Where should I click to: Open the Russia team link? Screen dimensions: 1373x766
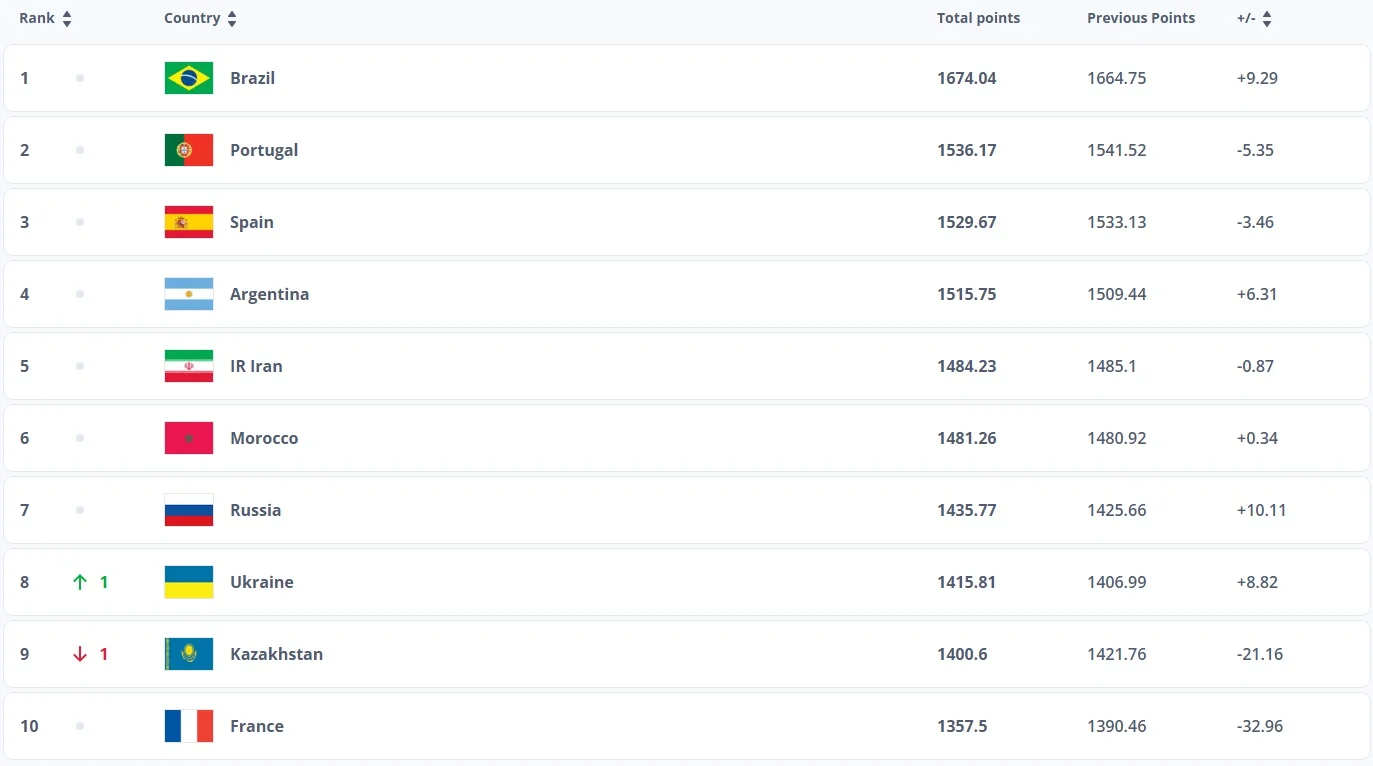[255, 510]
